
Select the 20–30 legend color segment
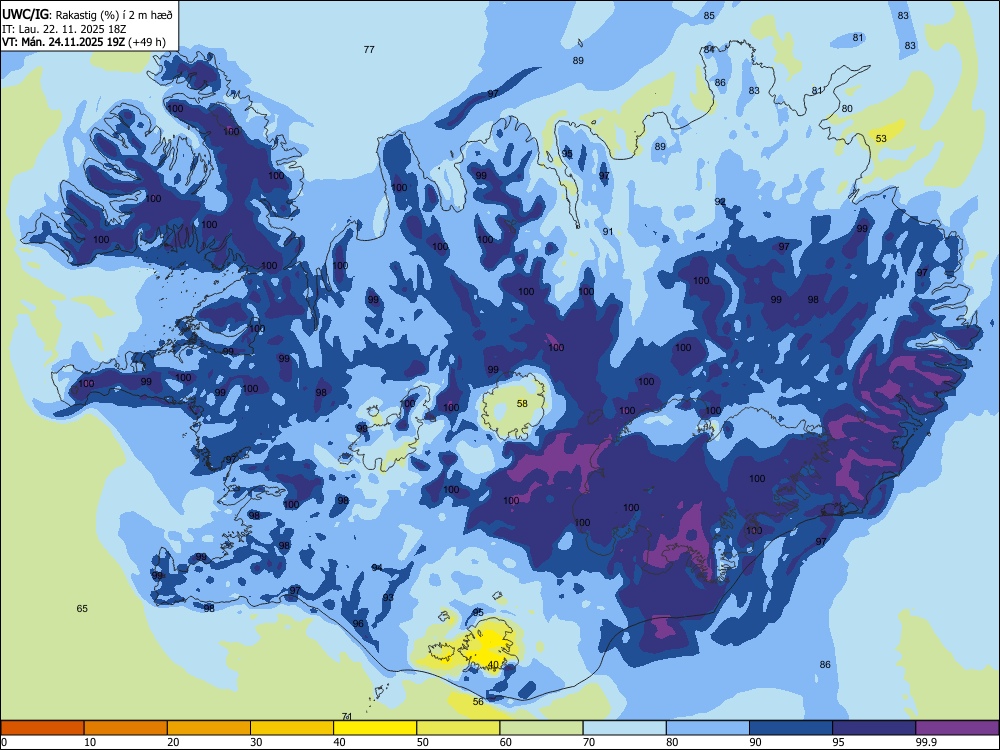pyautogui.click(x=209, y=728)
